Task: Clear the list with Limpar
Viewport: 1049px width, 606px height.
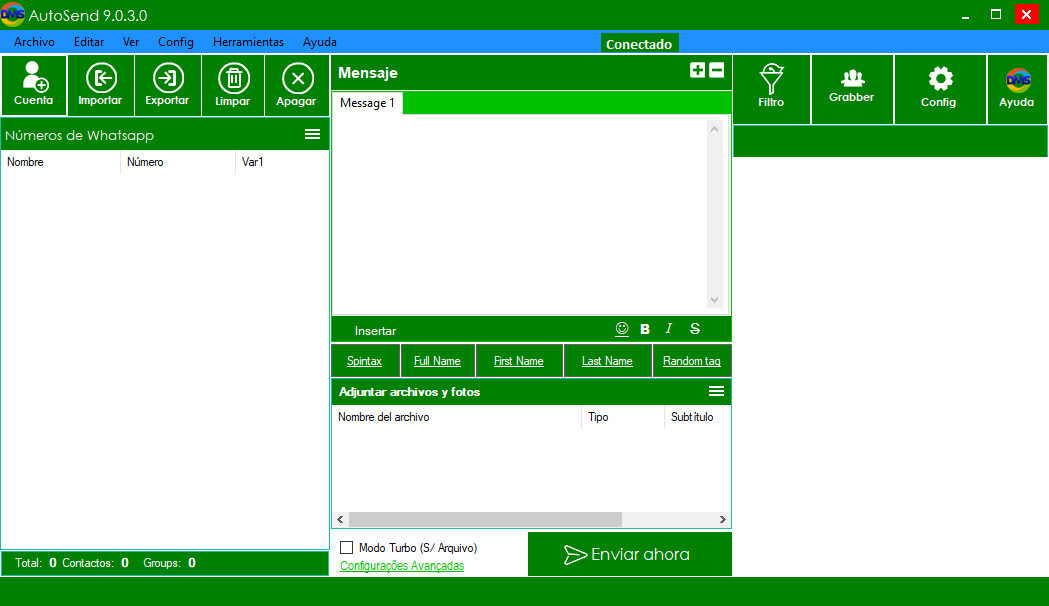Action: 233,85
